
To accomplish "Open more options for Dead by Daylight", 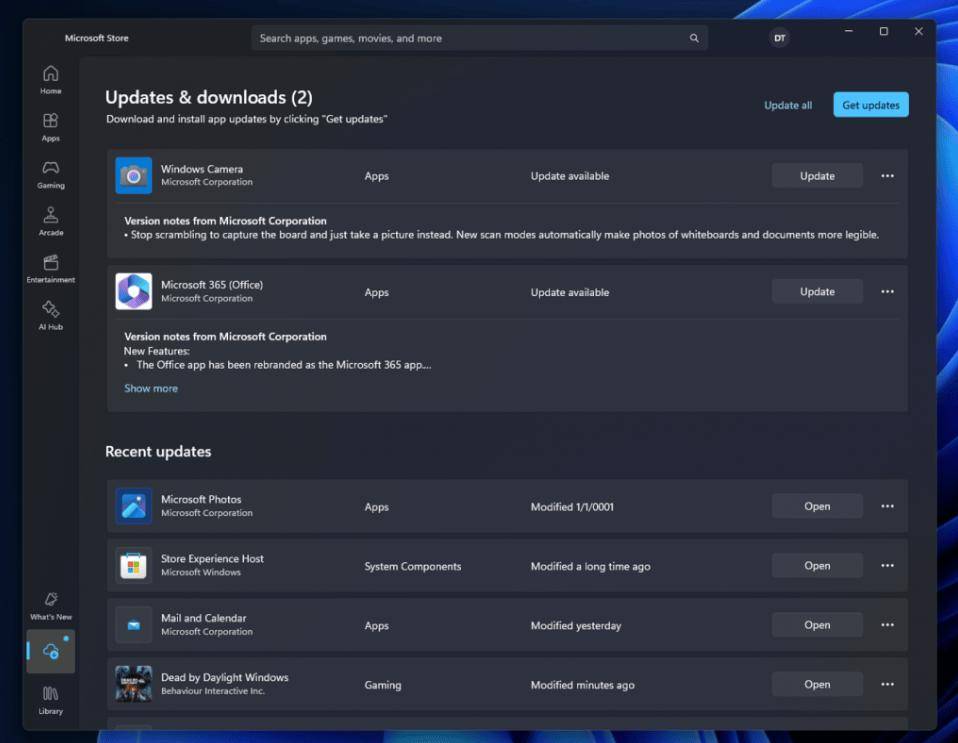I will tap(887, 684).
